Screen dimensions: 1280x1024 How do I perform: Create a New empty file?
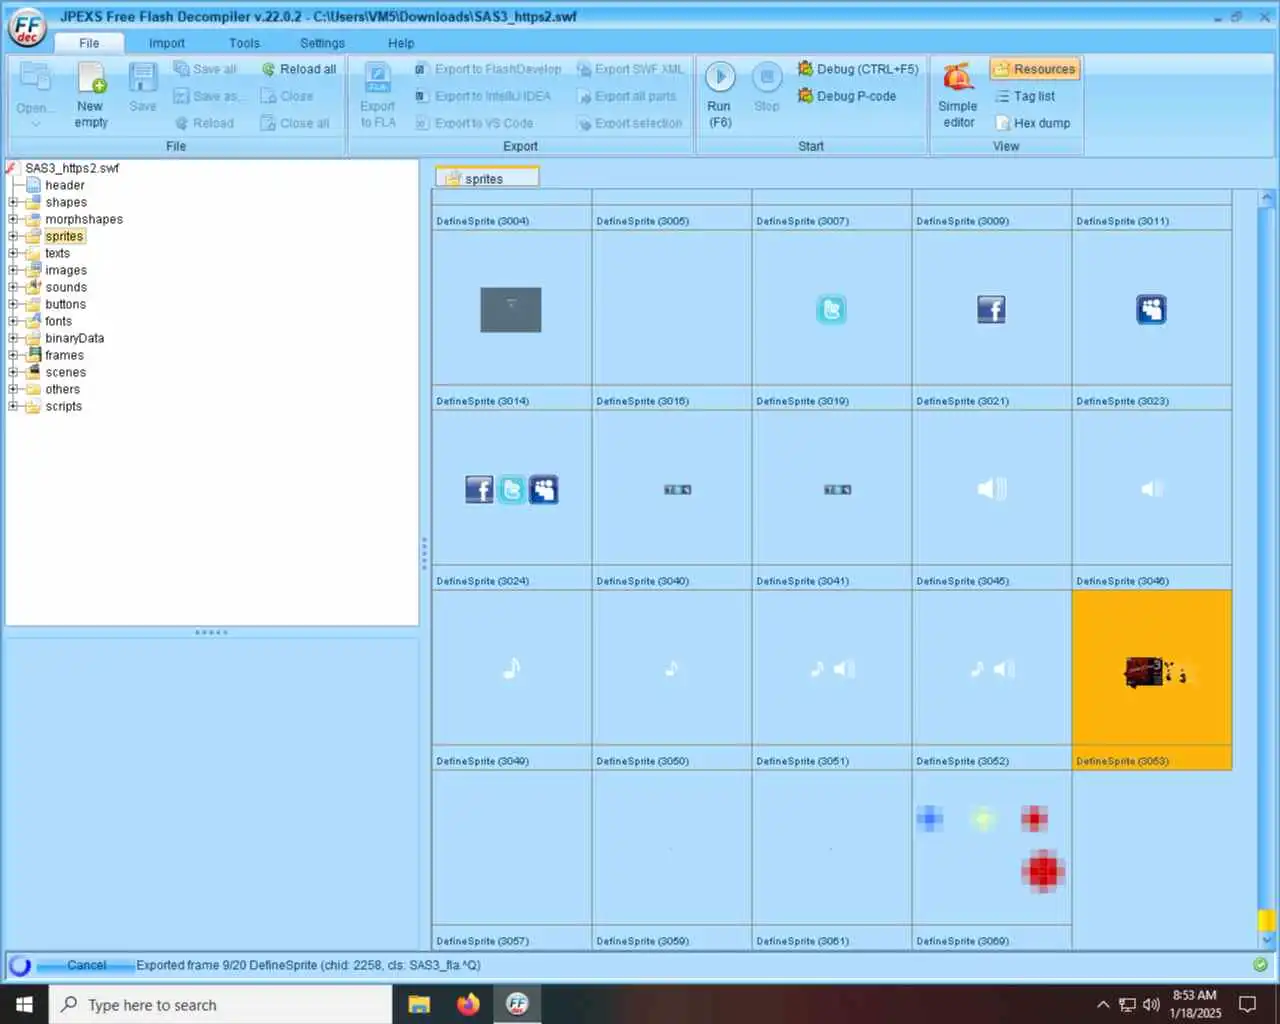91,94
